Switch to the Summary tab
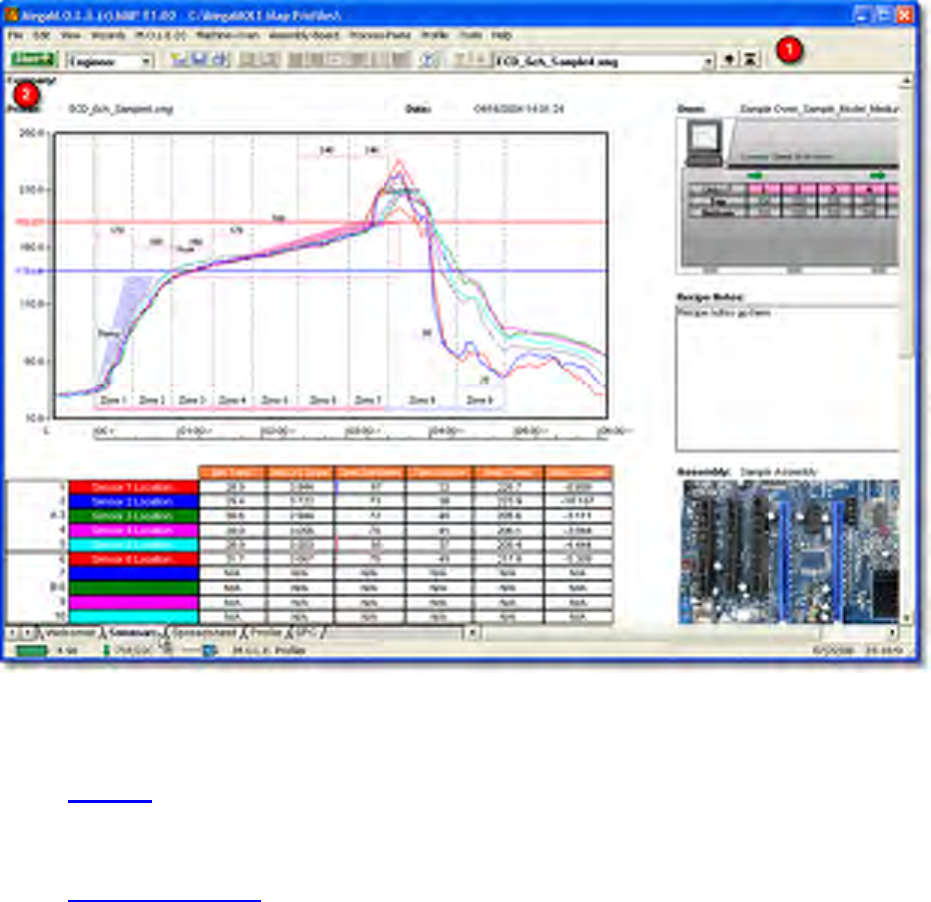The height and width of the screenshot is (902, 931). click(x=133, y=633)
